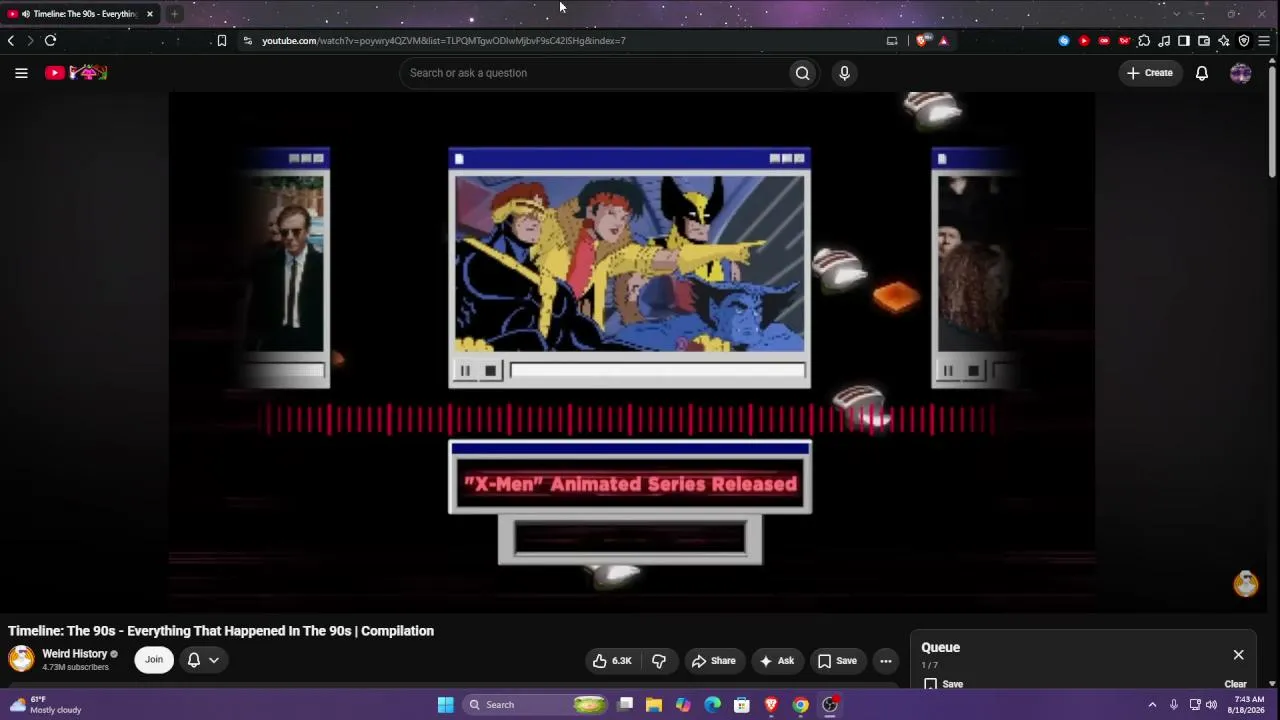This screenshot has width=1280, height=720.
Task: Click the video title text
Action: click(x=221, y=631)
